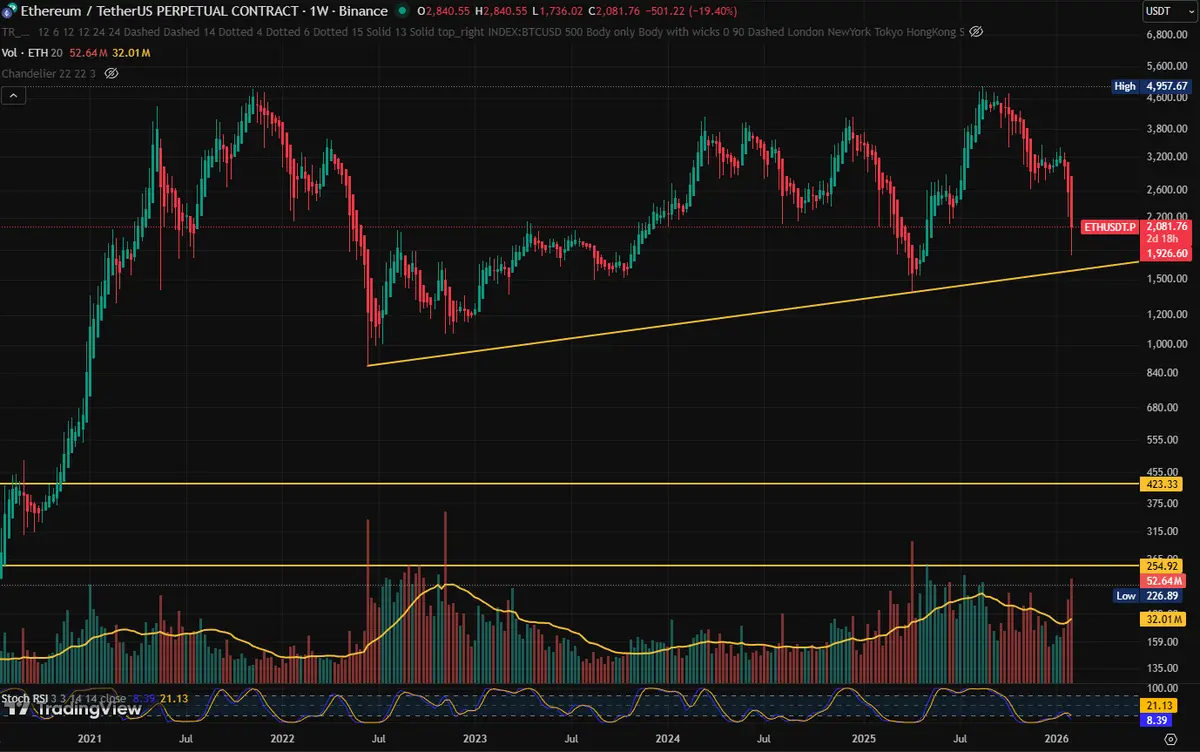Click the current price 2,081.76 tag
1200x752 pixels.
click(1166, 227)
